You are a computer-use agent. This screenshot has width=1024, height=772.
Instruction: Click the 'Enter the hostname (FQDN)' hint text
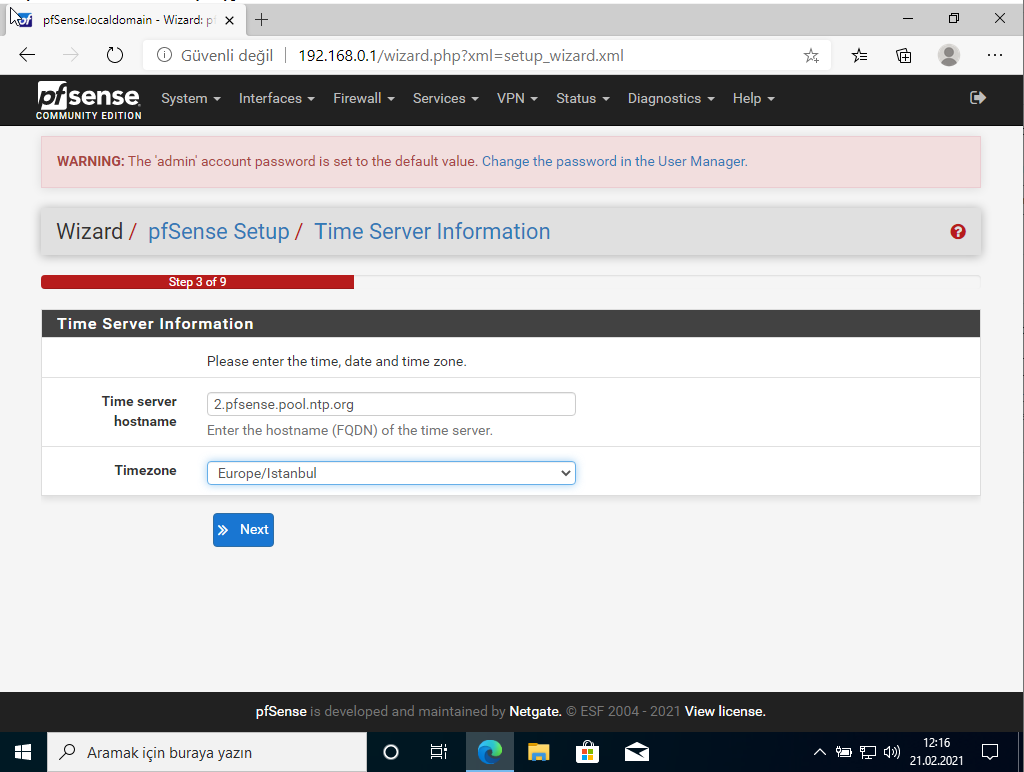click(x=349, y=430)
